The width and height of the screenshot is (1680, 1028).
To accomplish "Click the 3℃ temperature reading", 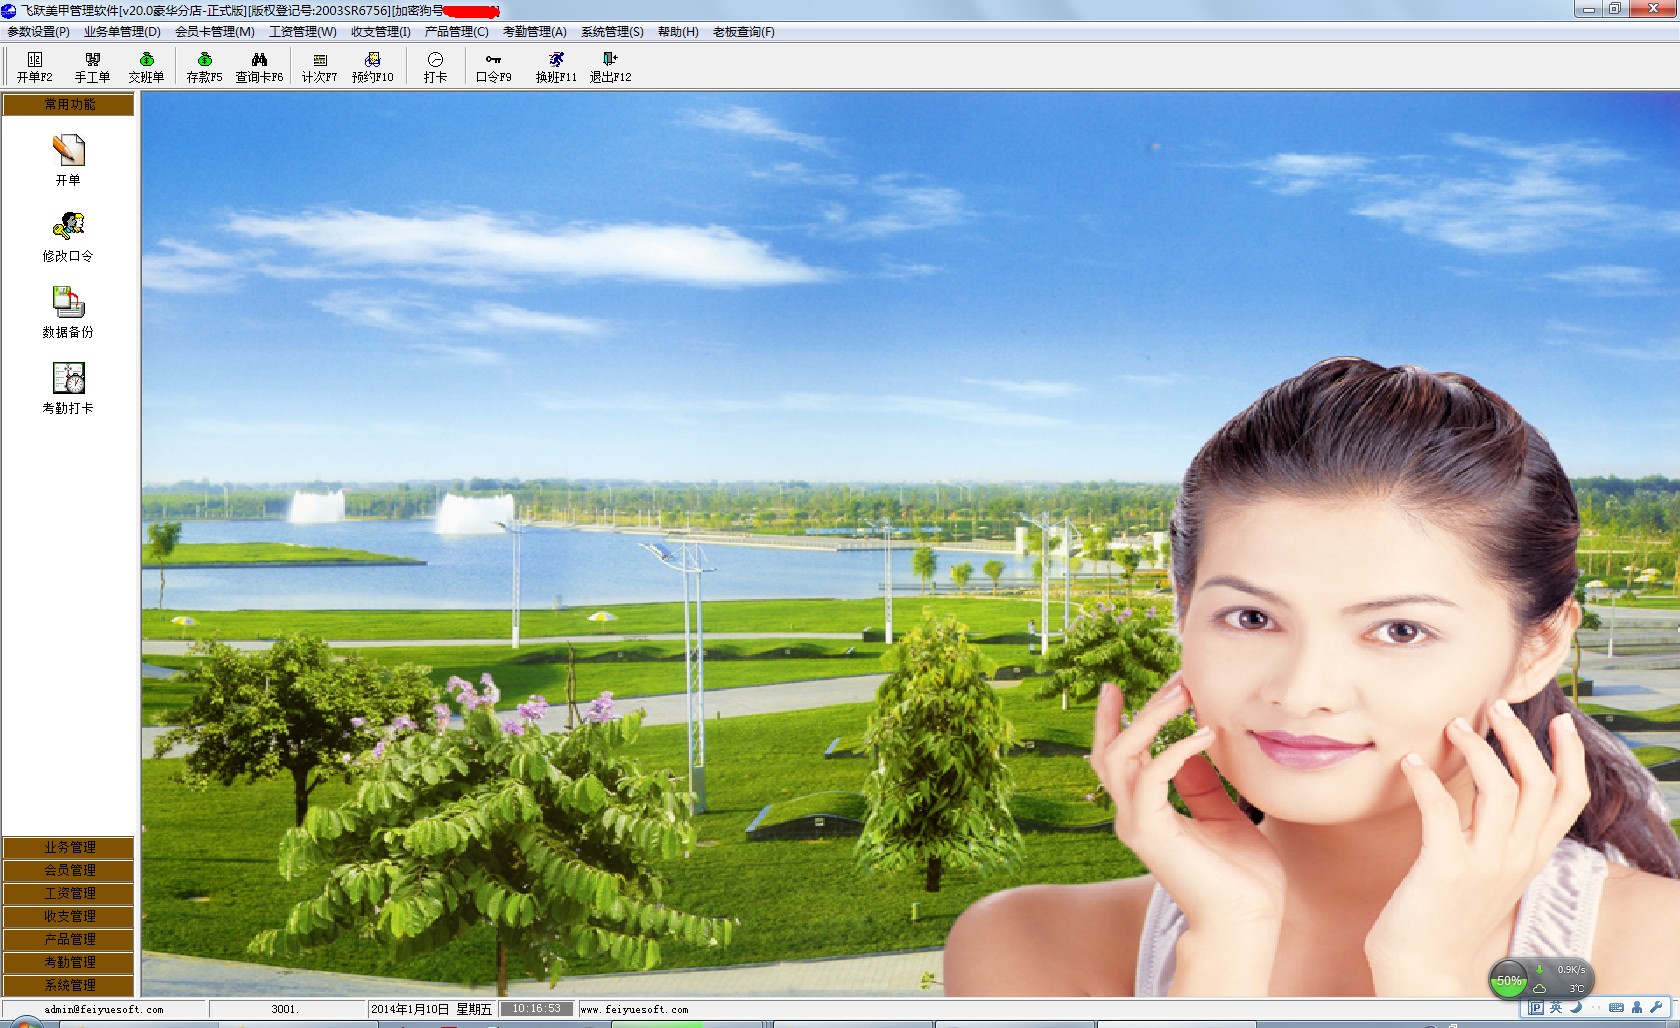I will coord(1576,989).
